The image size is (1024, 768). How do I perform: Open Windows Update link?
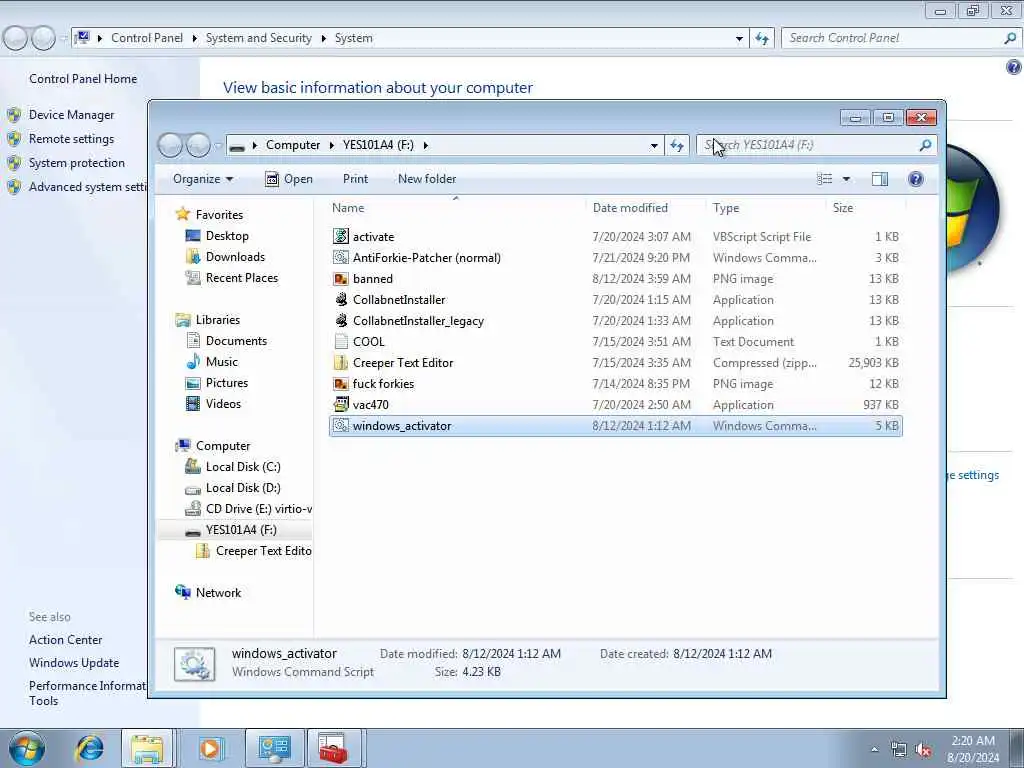click(x=74, y=663)
